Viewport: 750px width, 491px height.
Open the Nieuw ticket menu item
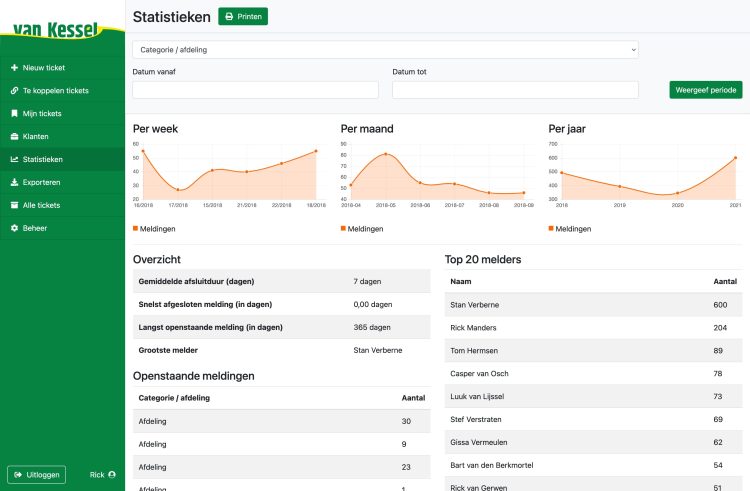pos(62,68)
